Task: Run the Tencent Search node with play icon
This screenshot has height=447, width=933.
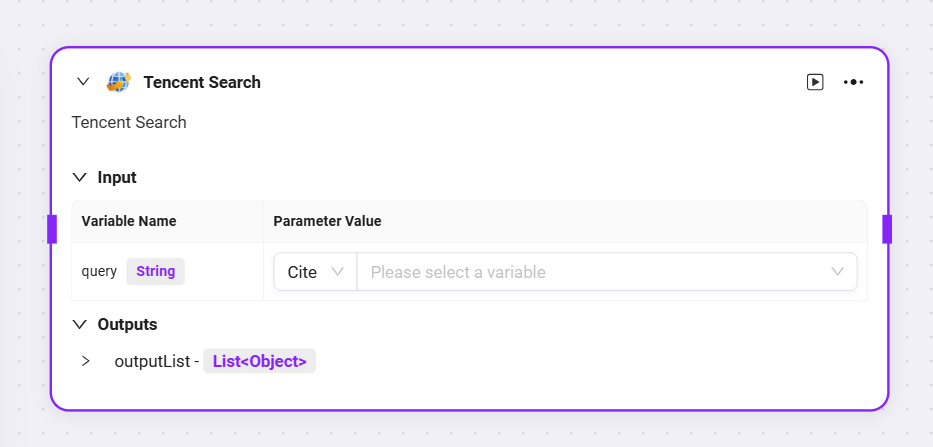Action: [815, 82]
